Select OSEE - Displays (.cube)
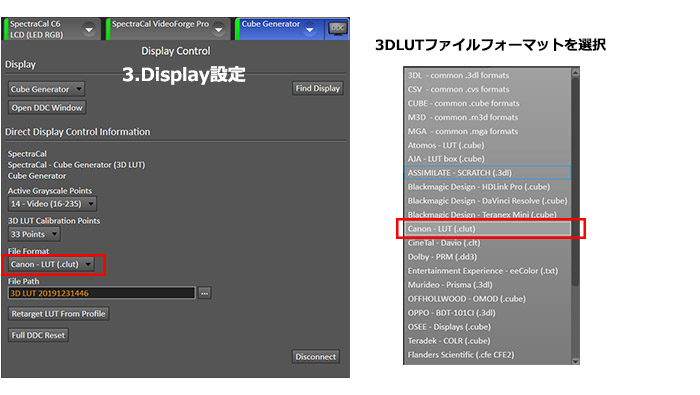 pyautogui.click(x=488, y=327)
